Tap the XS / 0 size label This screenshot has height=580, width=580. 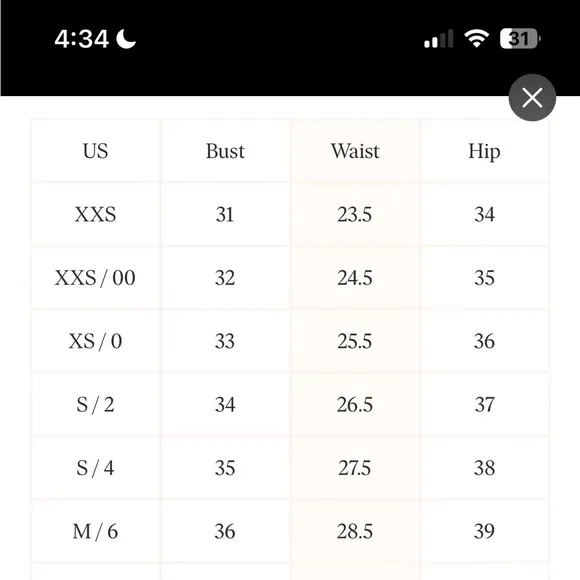95,341
